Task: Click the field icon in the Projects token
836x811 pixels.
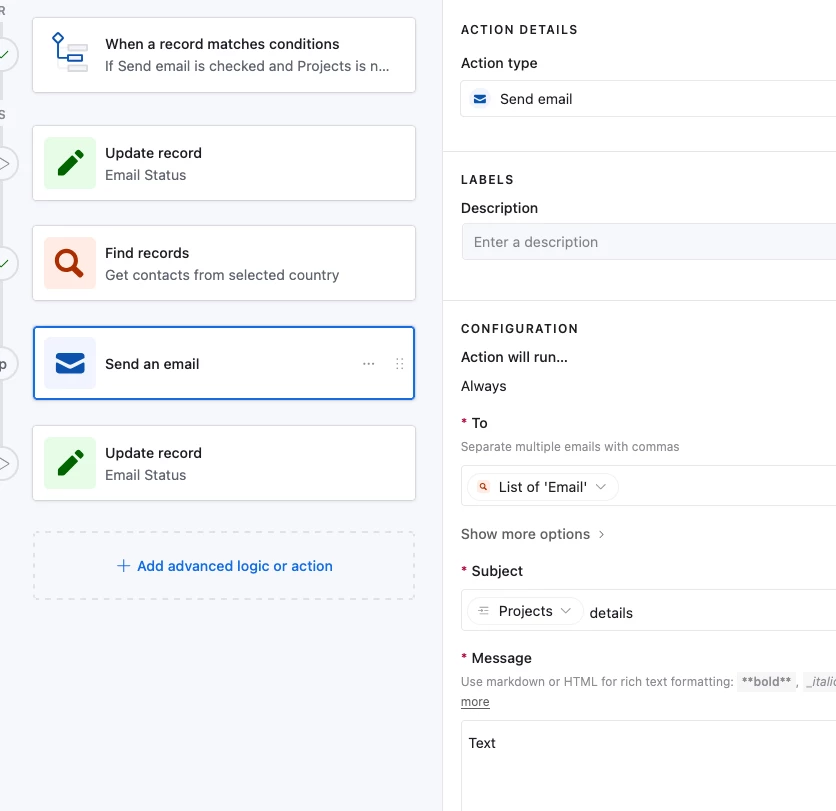Action: [x=484, y=611]
